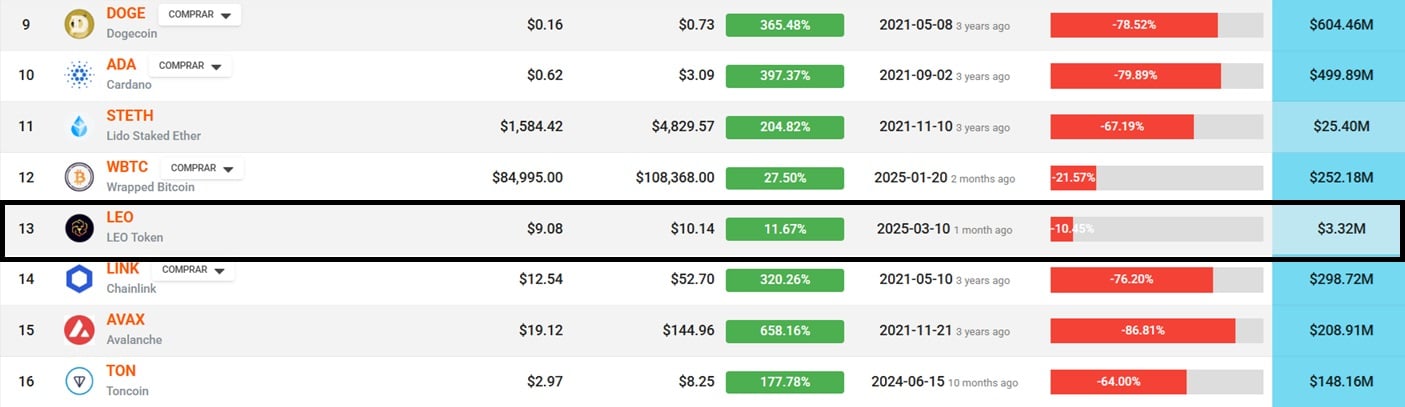Click the Cardano ADA logo icon

pyautogui.click(x=79, y=75)
